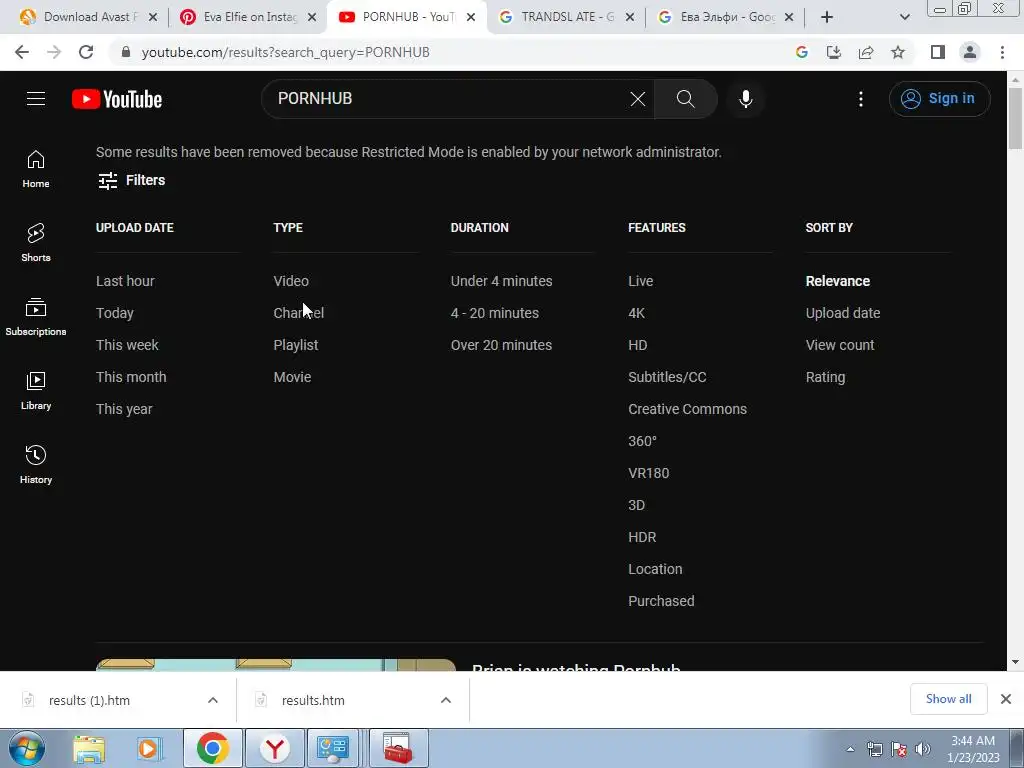1024x768 pixels.
Task: Reload the page with refresh icon
Action: coord(86,52)
